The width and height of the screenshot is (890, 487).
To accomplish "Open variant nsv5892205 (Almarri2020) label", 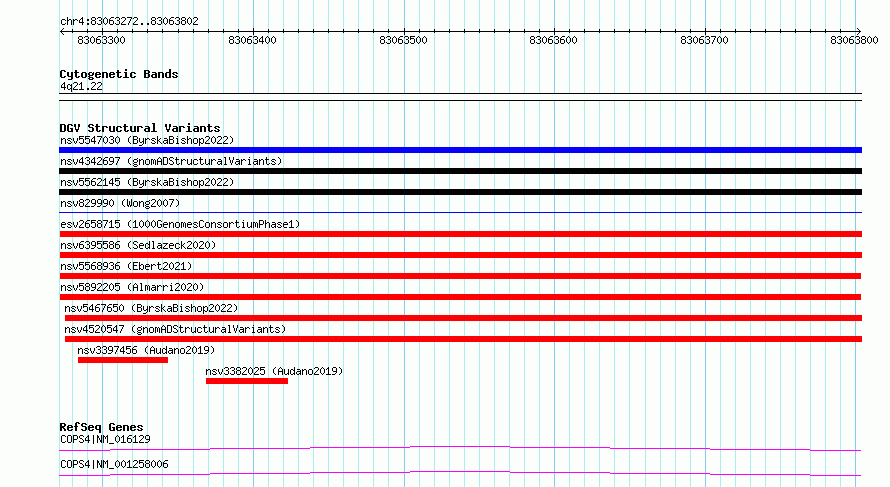I will pos(132,287).
